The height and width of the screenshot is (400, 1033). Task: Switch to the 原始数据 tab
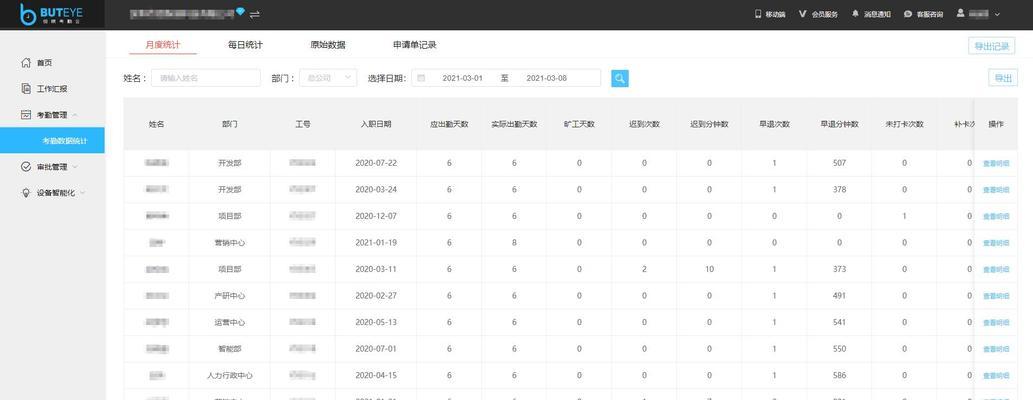click(327, 45)
